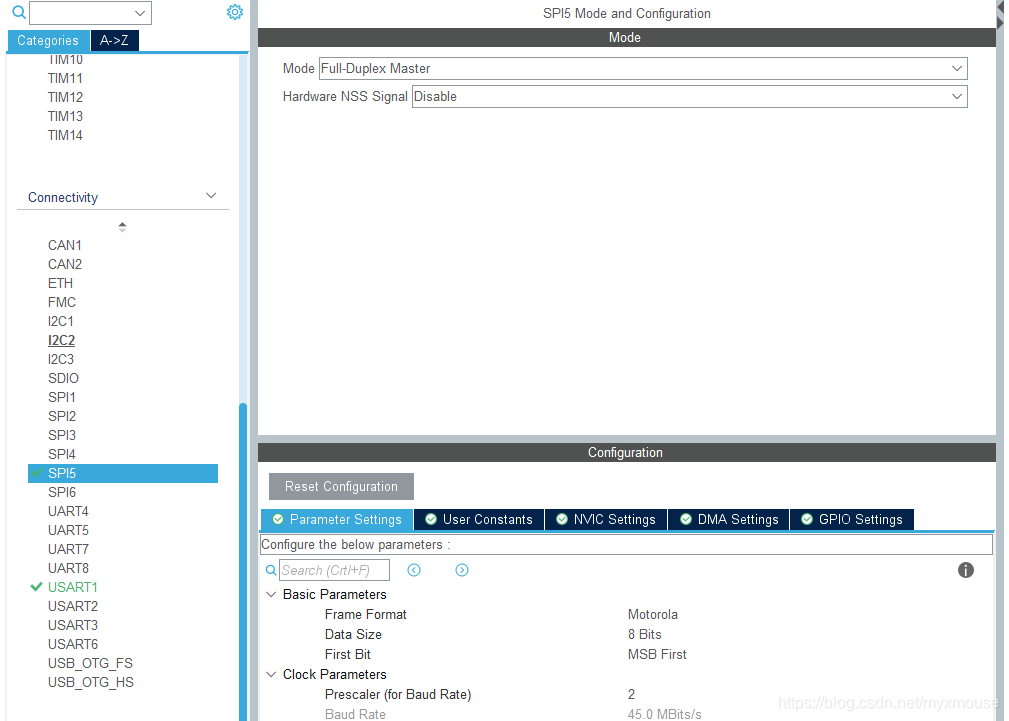The height and width of the screenshot is (721, 1009).
Task: Select USART1 in Connectivity list
Action: (73, 587)
